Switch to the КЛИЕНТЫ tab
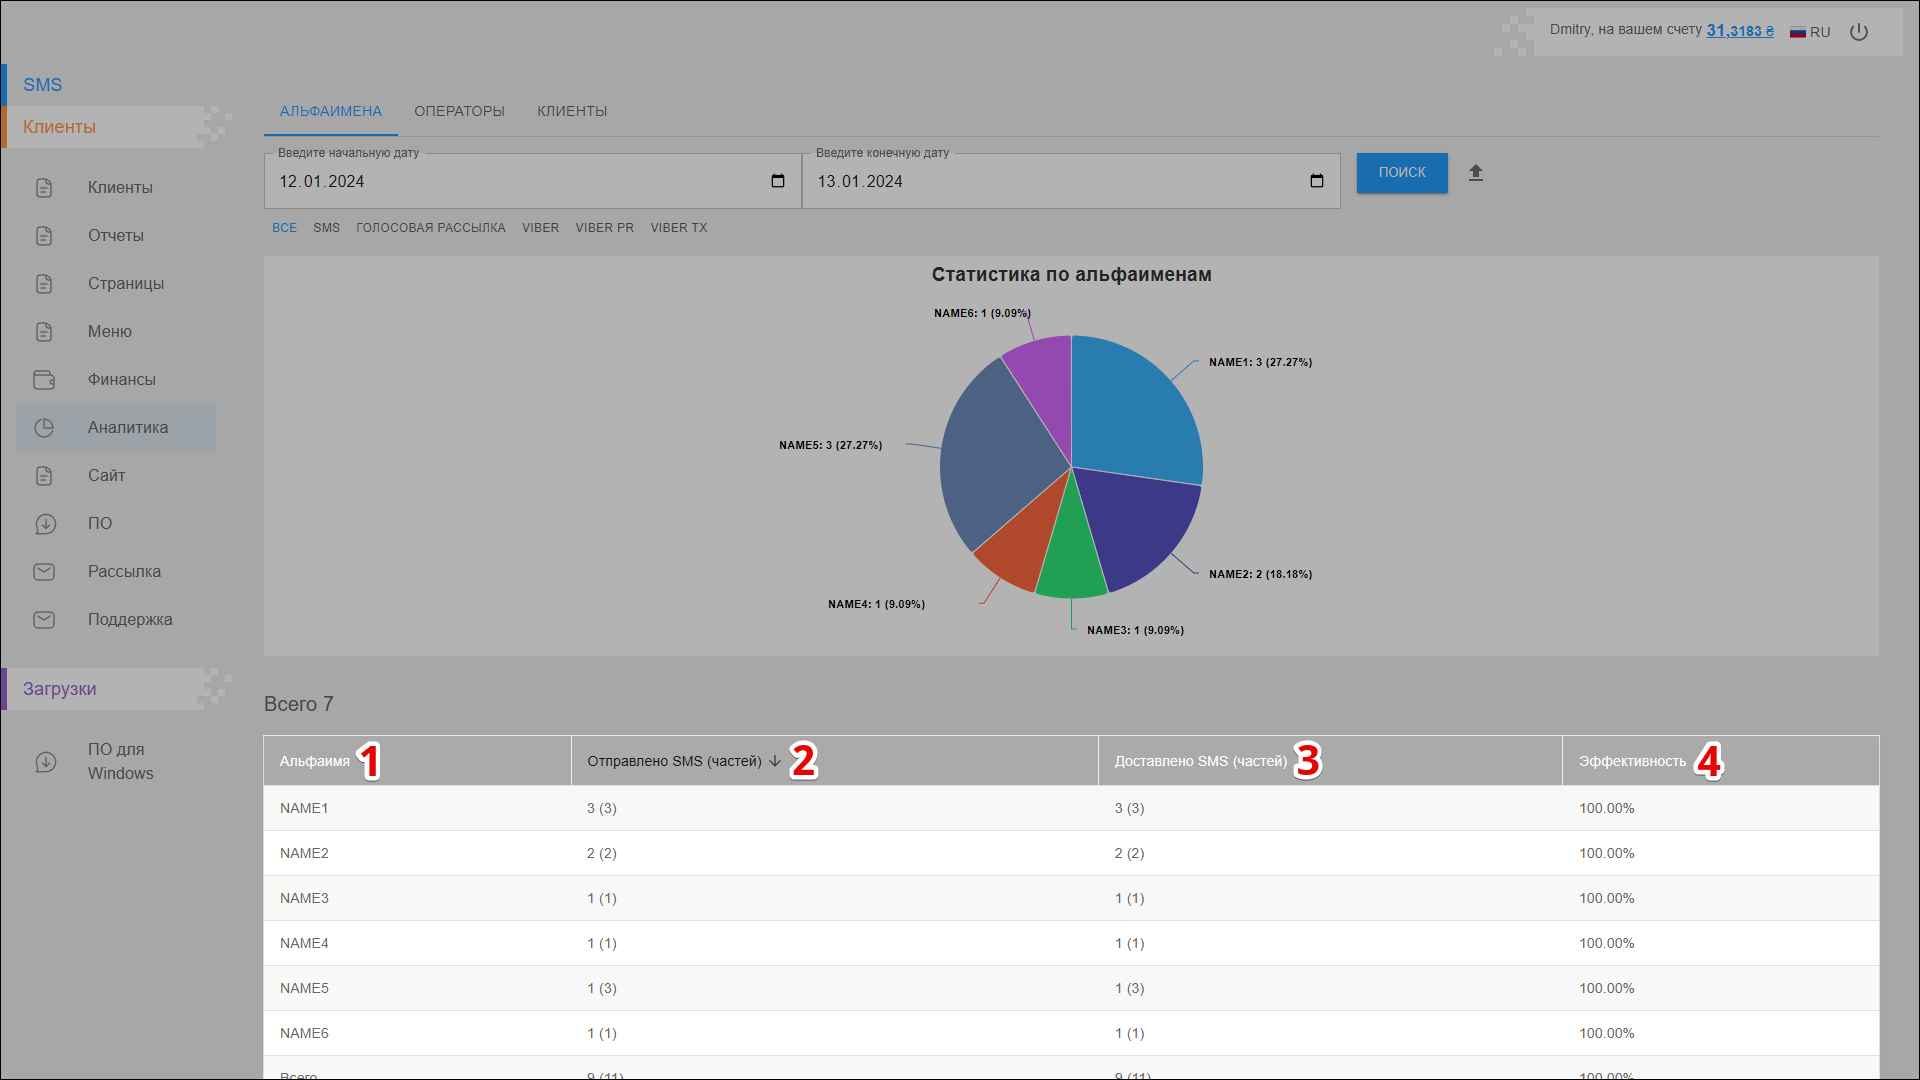Image resolution: width=1920 pixels, height=1080 pixels. click(572, 111)
